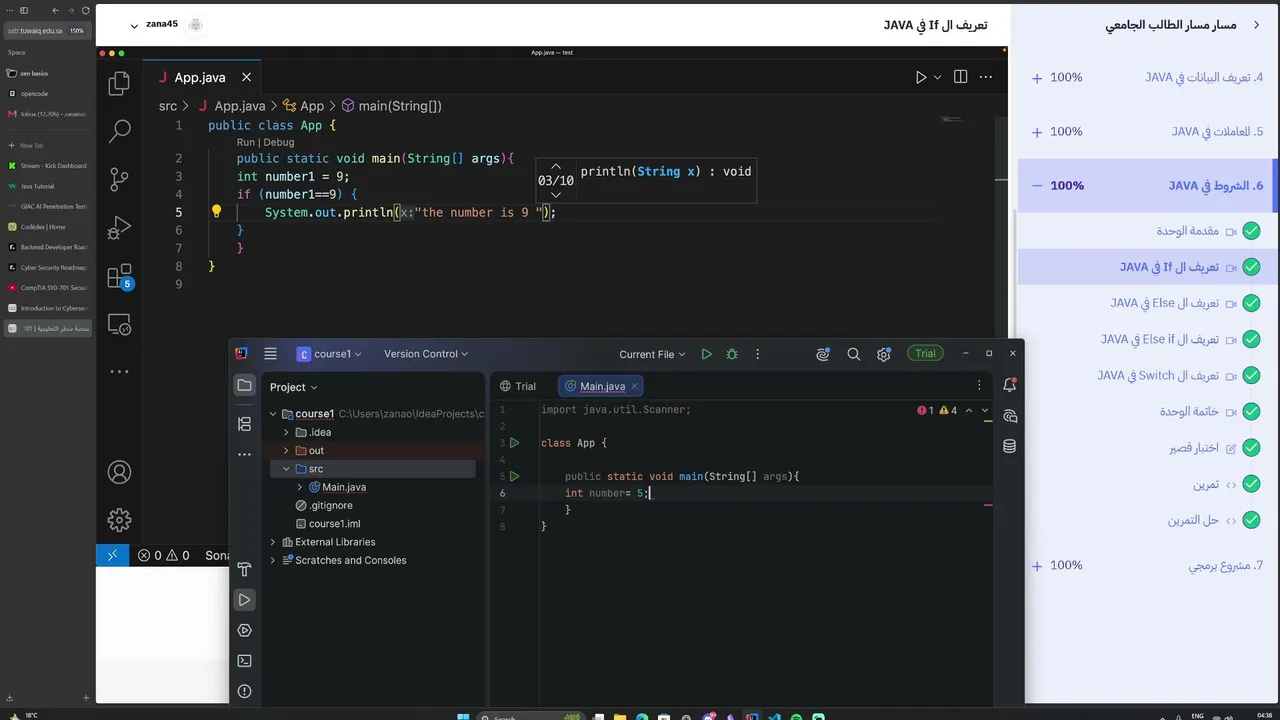The width and height of the screenshot is (1280, 720).
Task: Click gutter run arrow beside class App
Action: point(515,443)
